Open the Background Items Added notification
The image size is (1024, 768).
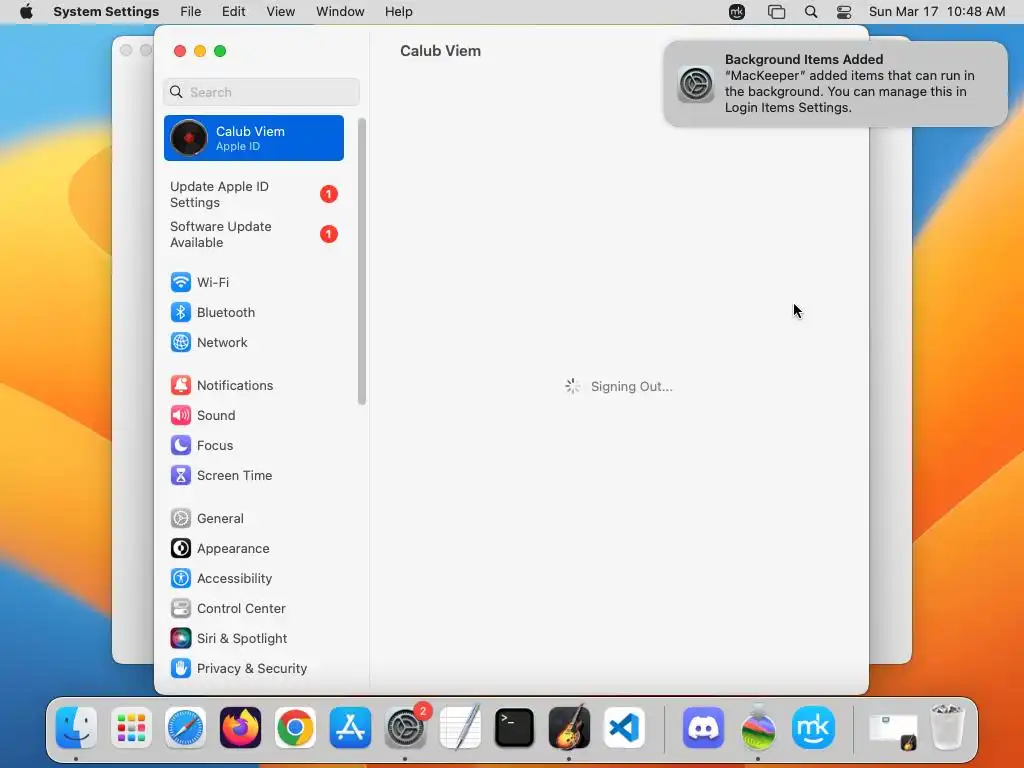point(835,84)
